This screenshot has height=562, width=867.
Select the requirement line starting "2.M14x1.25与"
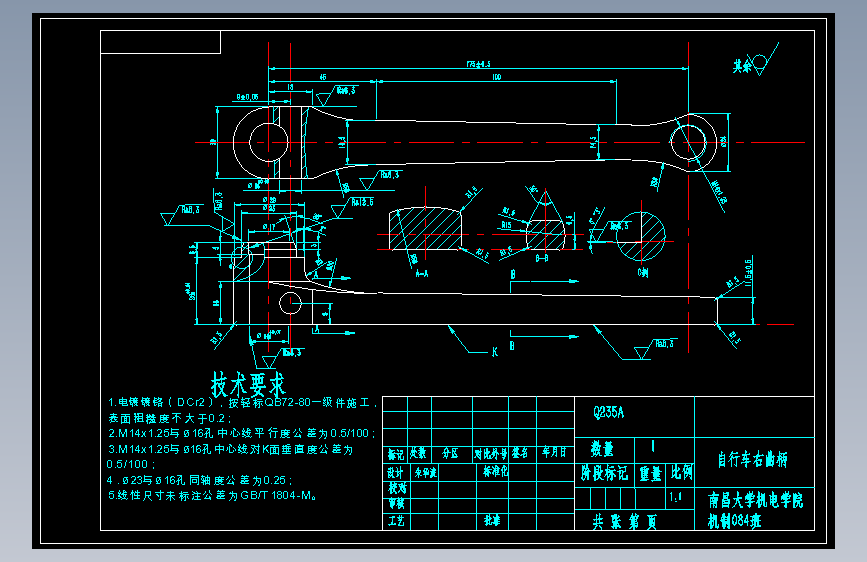coord(243,433)
